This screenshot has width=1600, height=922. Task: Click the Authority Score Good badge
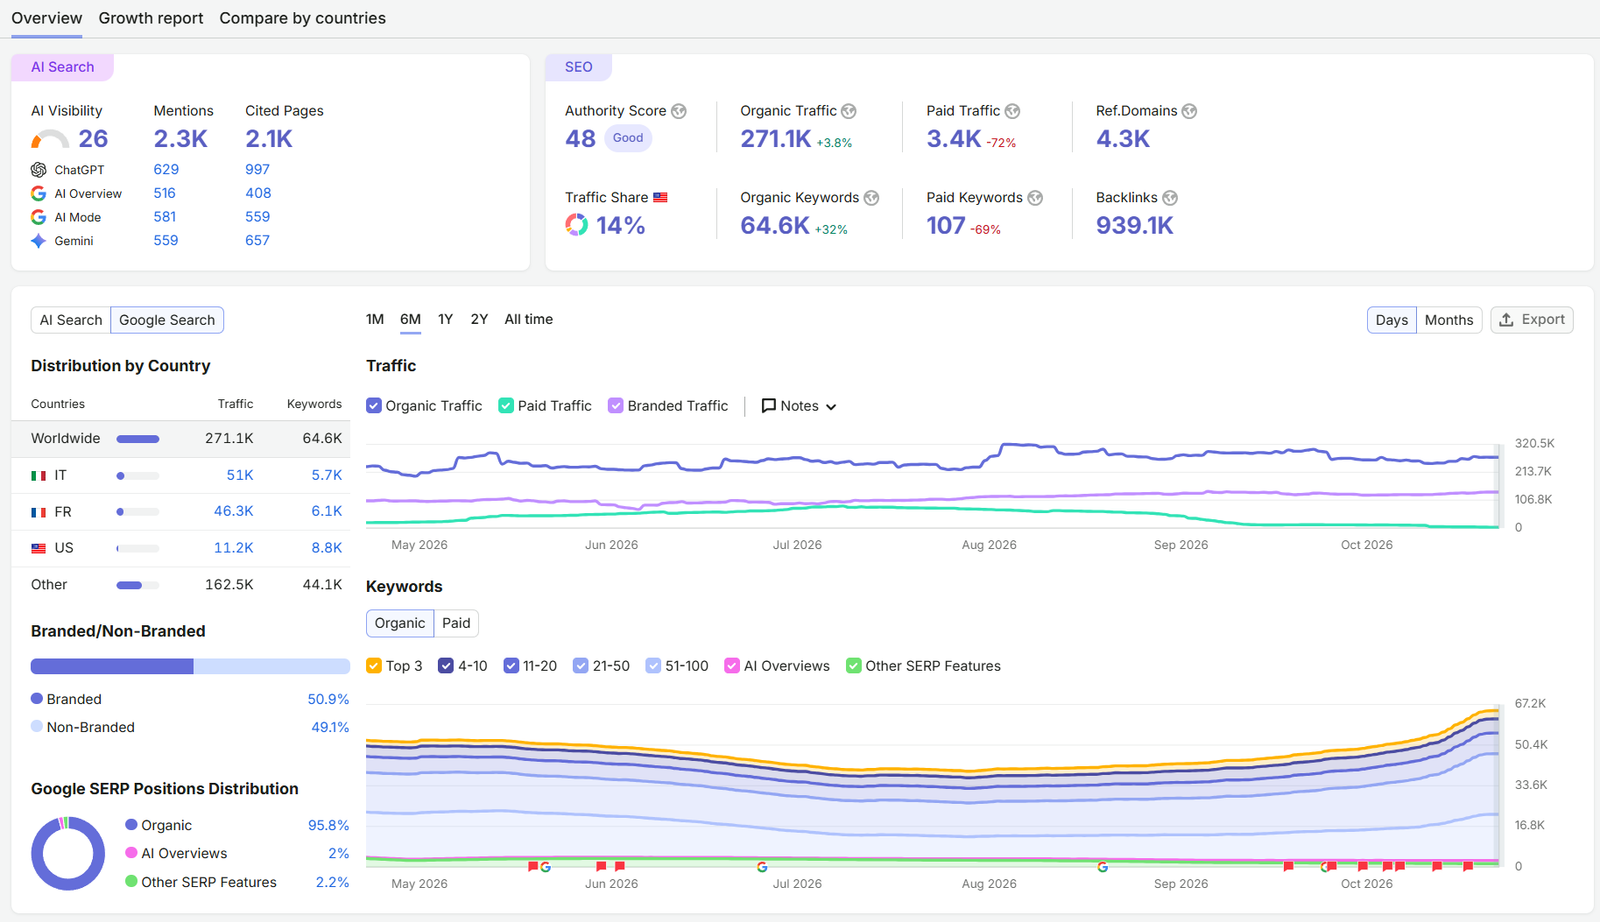point(628,138)
